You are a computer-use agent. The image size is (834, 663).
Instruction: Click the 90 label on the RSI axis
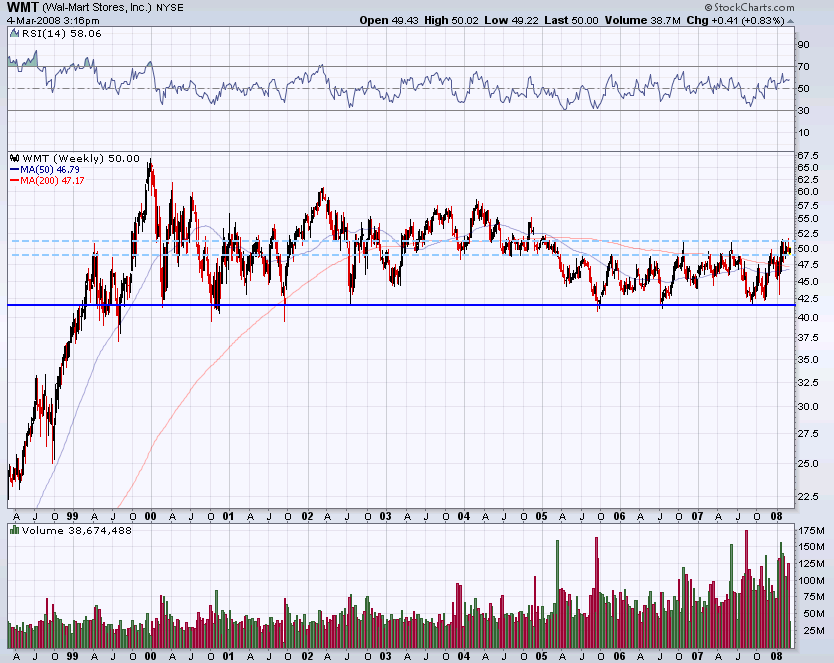tap(803, 45)
